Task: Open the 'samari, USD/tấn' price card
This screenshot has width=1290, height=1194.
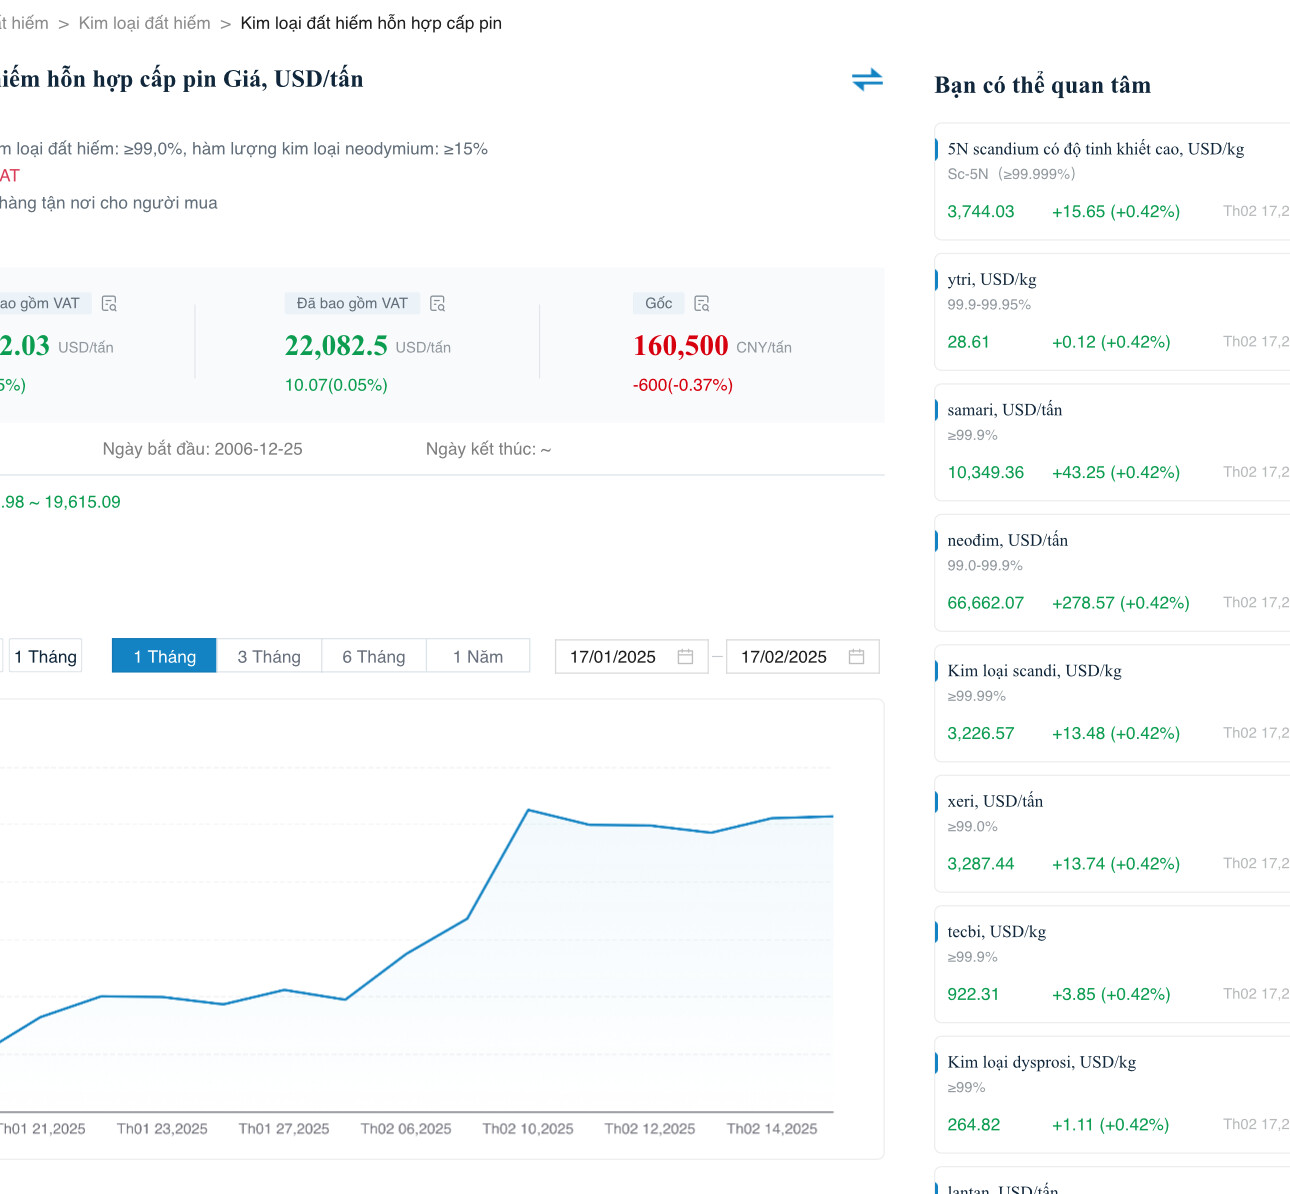Action: point(1004,410)
